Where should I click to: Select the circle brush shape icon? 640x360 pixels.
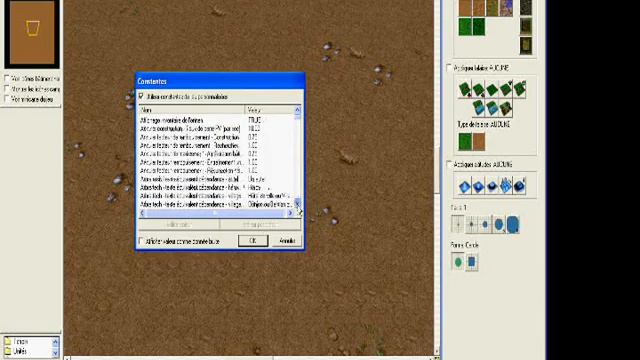(458, 262)
